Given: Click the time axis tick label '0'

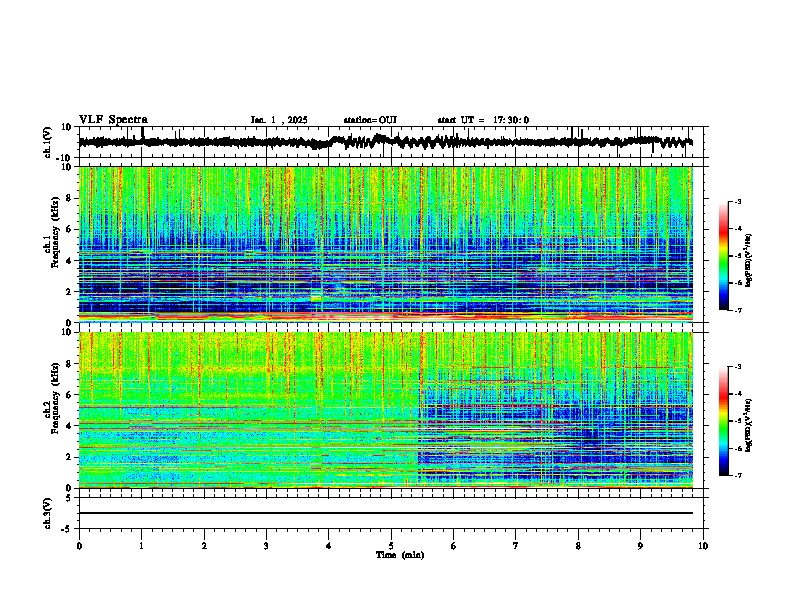Looking at the screenshot, I should click(79, 546).
